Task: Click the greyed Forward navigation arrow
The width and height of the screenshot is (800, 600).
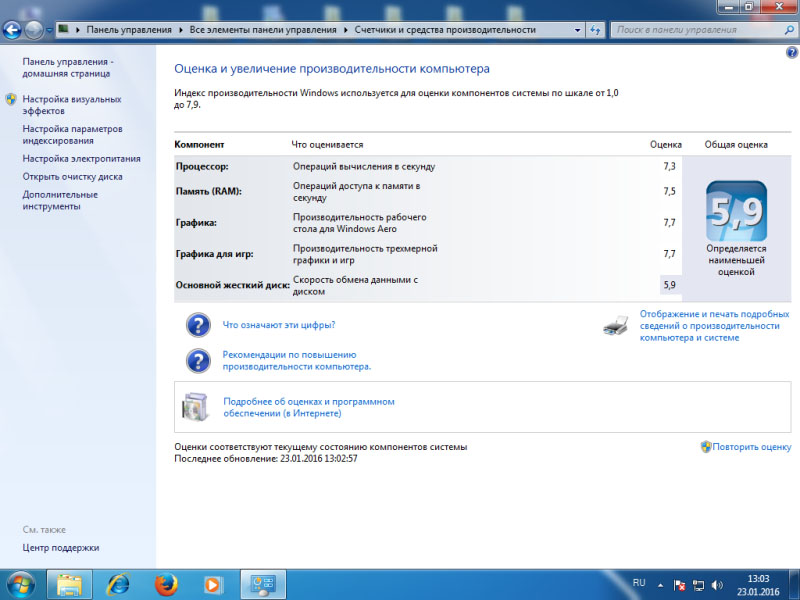Action: click(34, 30)
